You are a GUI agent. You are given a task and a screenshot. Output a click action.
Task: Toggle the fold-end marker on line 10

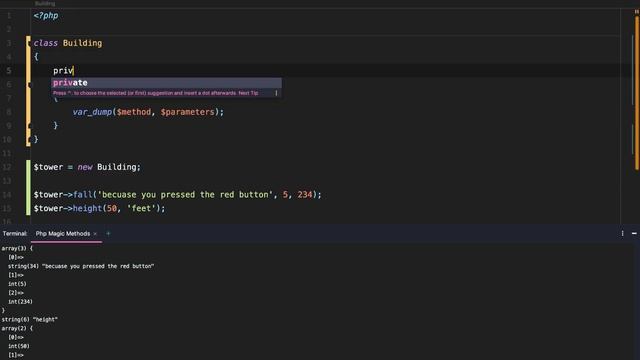point(29,140)
